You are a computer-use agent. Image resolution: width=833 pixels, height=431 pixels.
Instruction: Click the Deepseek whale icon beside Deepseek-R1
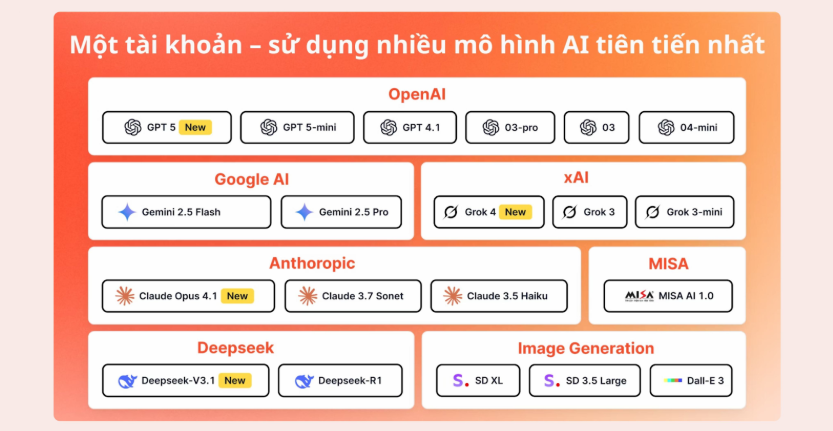coord(304,381)
